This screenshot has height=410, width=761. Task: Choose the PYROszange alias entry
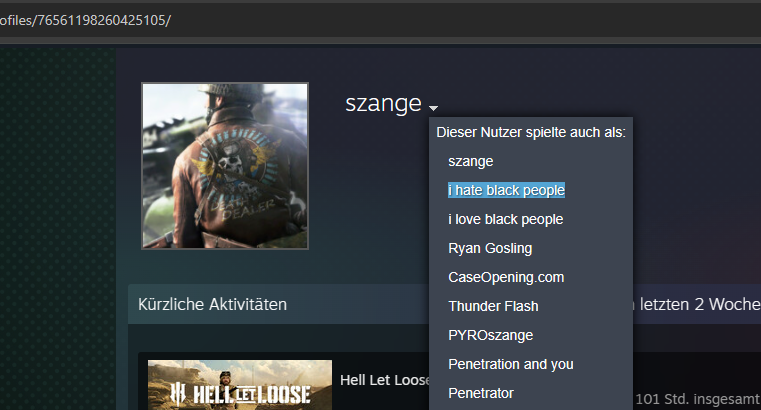tap(491, 335)
